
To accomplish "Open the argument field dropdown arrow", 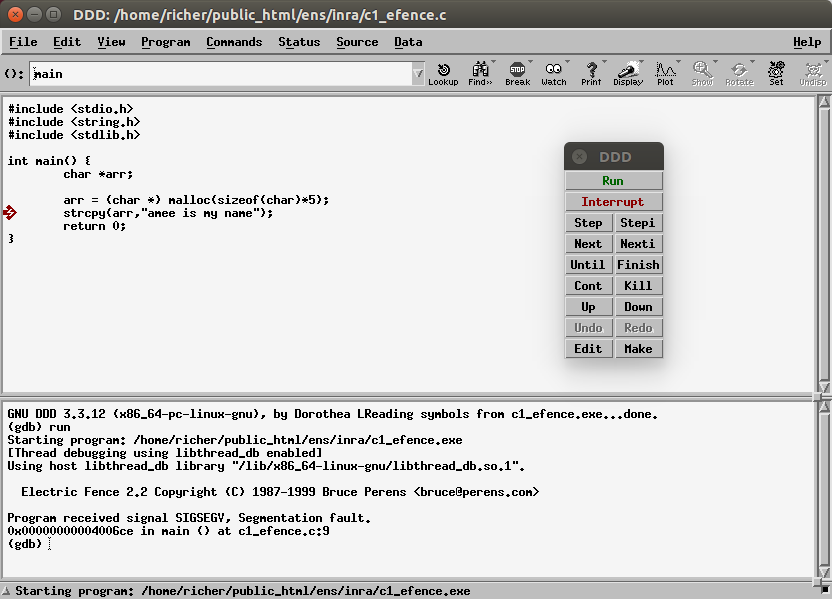I will (x=418, y=74).
